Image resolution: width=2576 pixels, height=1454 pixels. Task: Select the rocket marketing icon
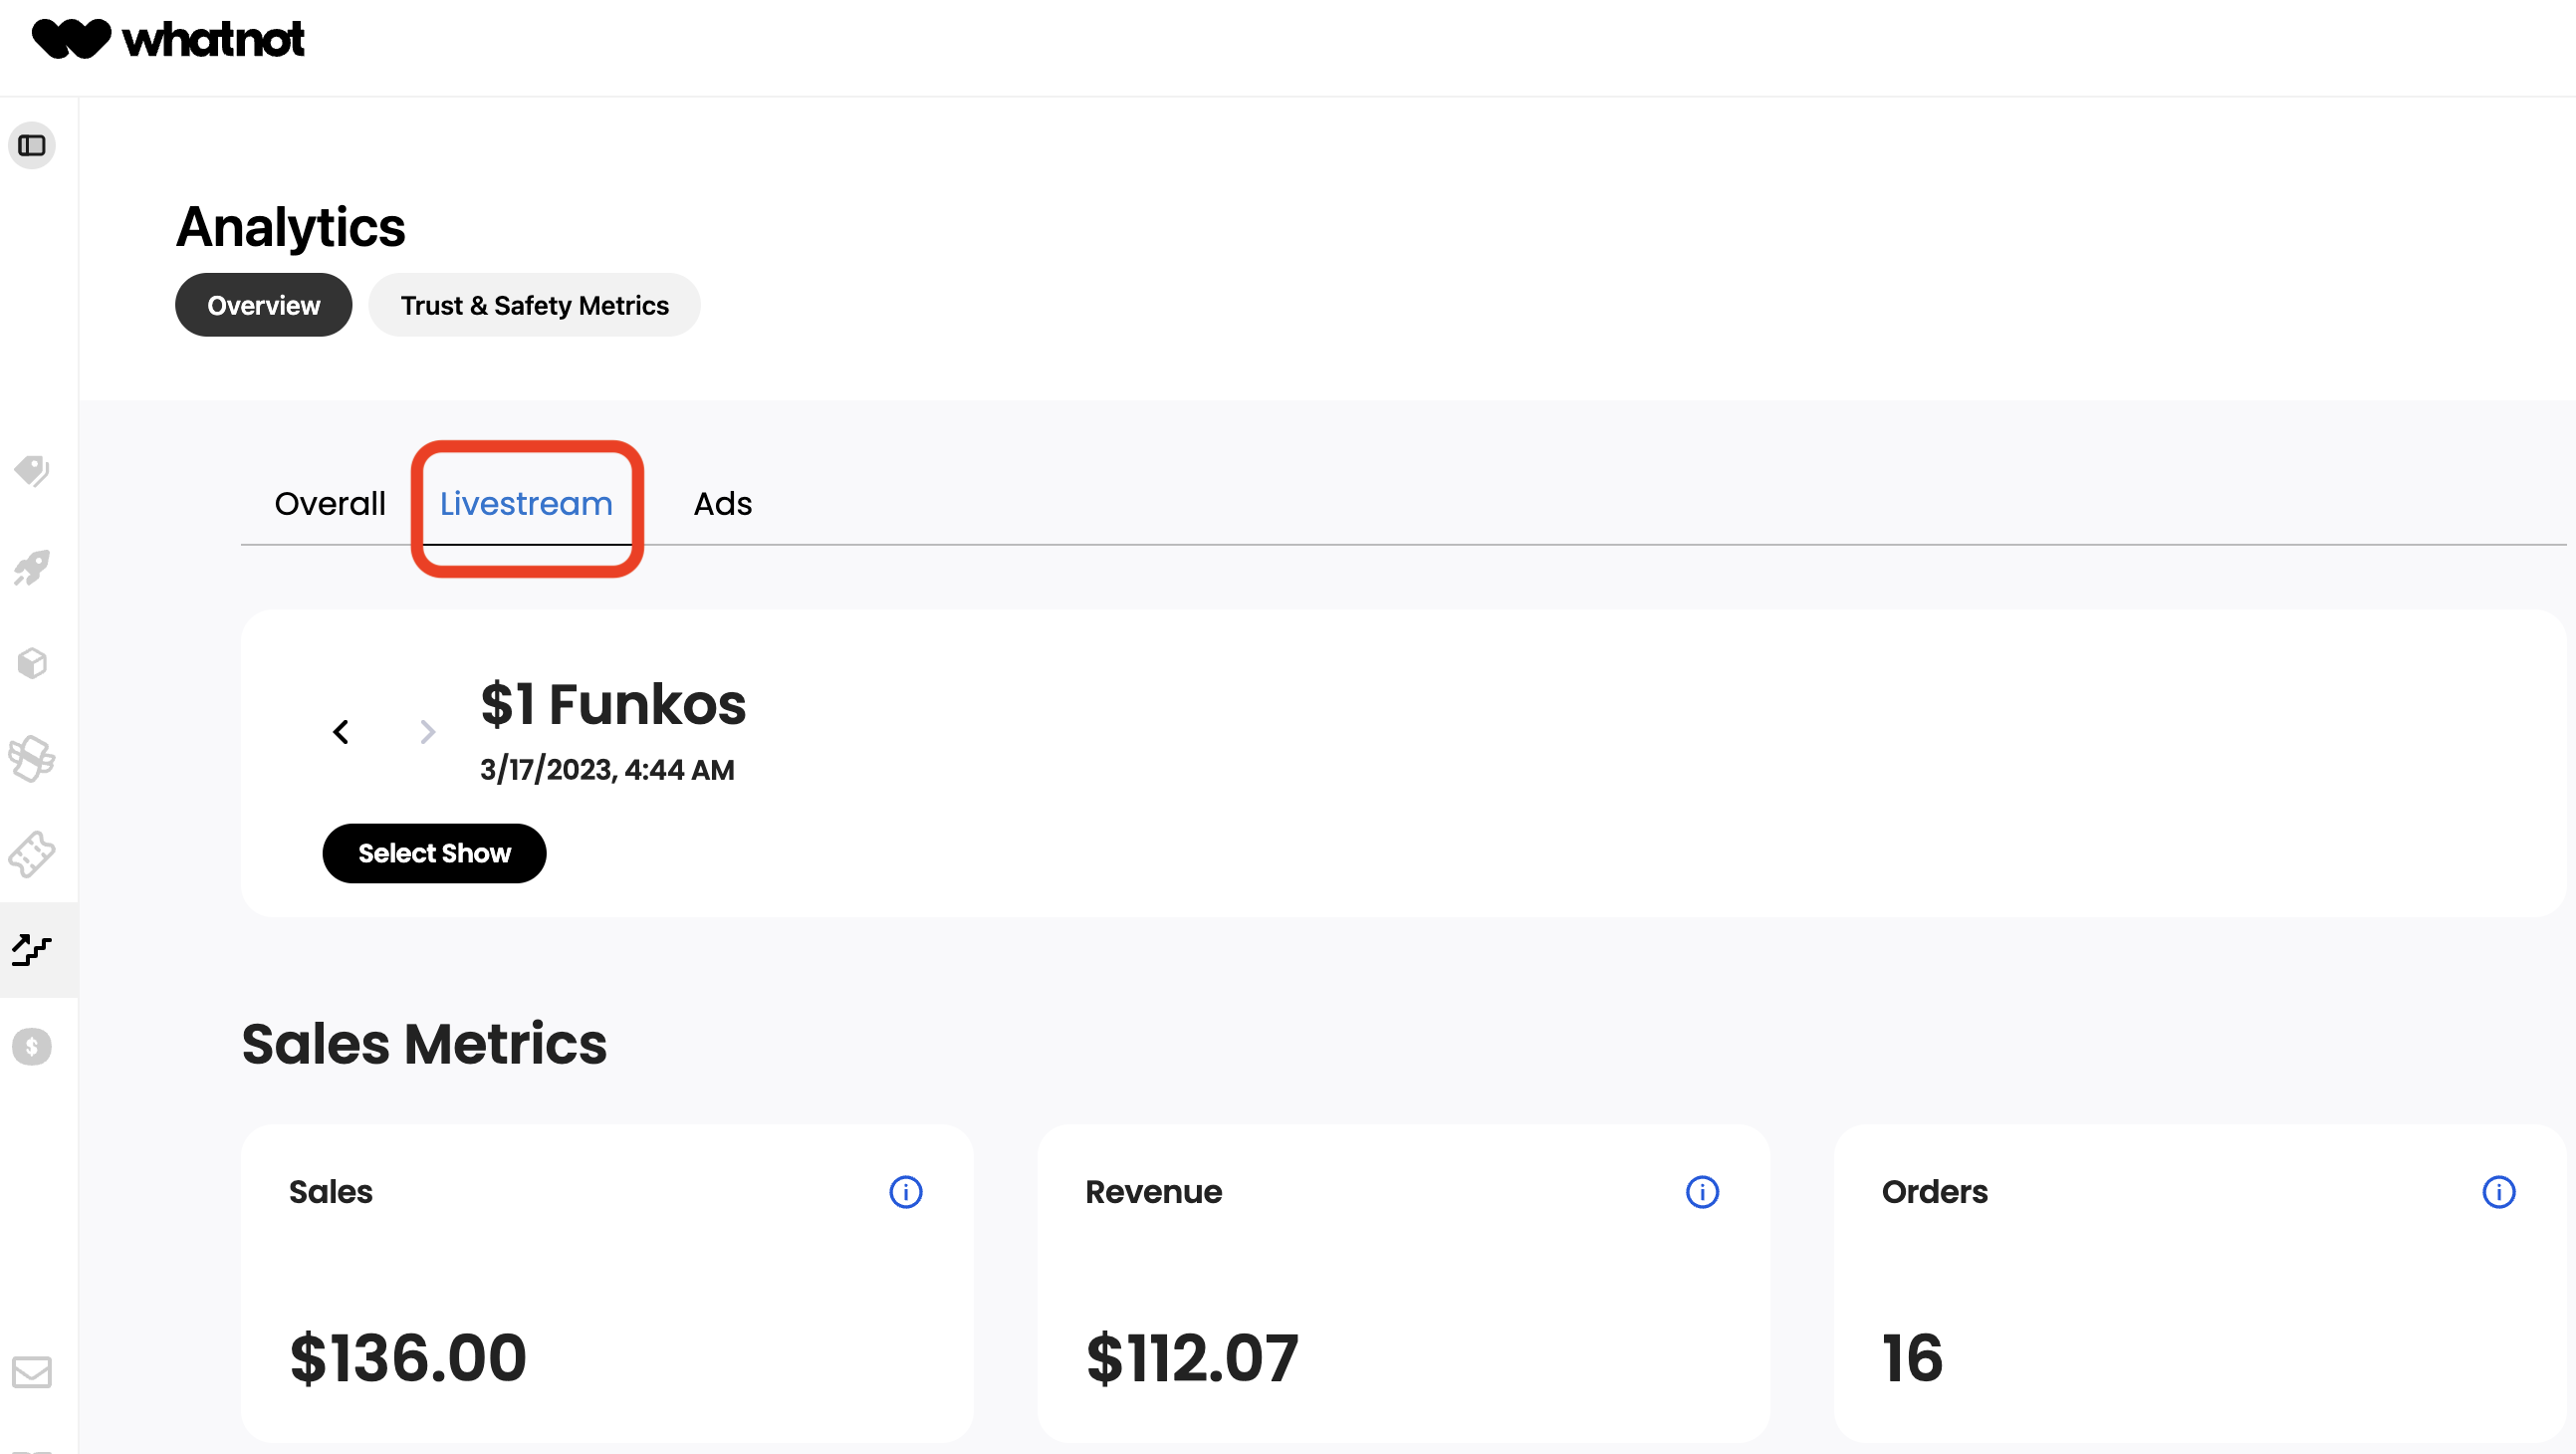pyautogui.click(x=31, y=567)
